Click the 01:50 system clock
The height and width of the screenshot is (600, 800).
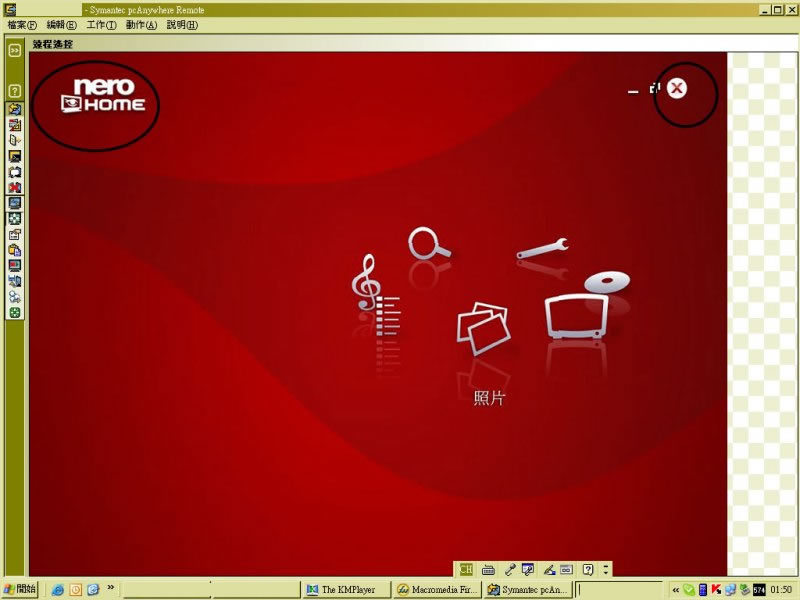[x=781, y=590]
